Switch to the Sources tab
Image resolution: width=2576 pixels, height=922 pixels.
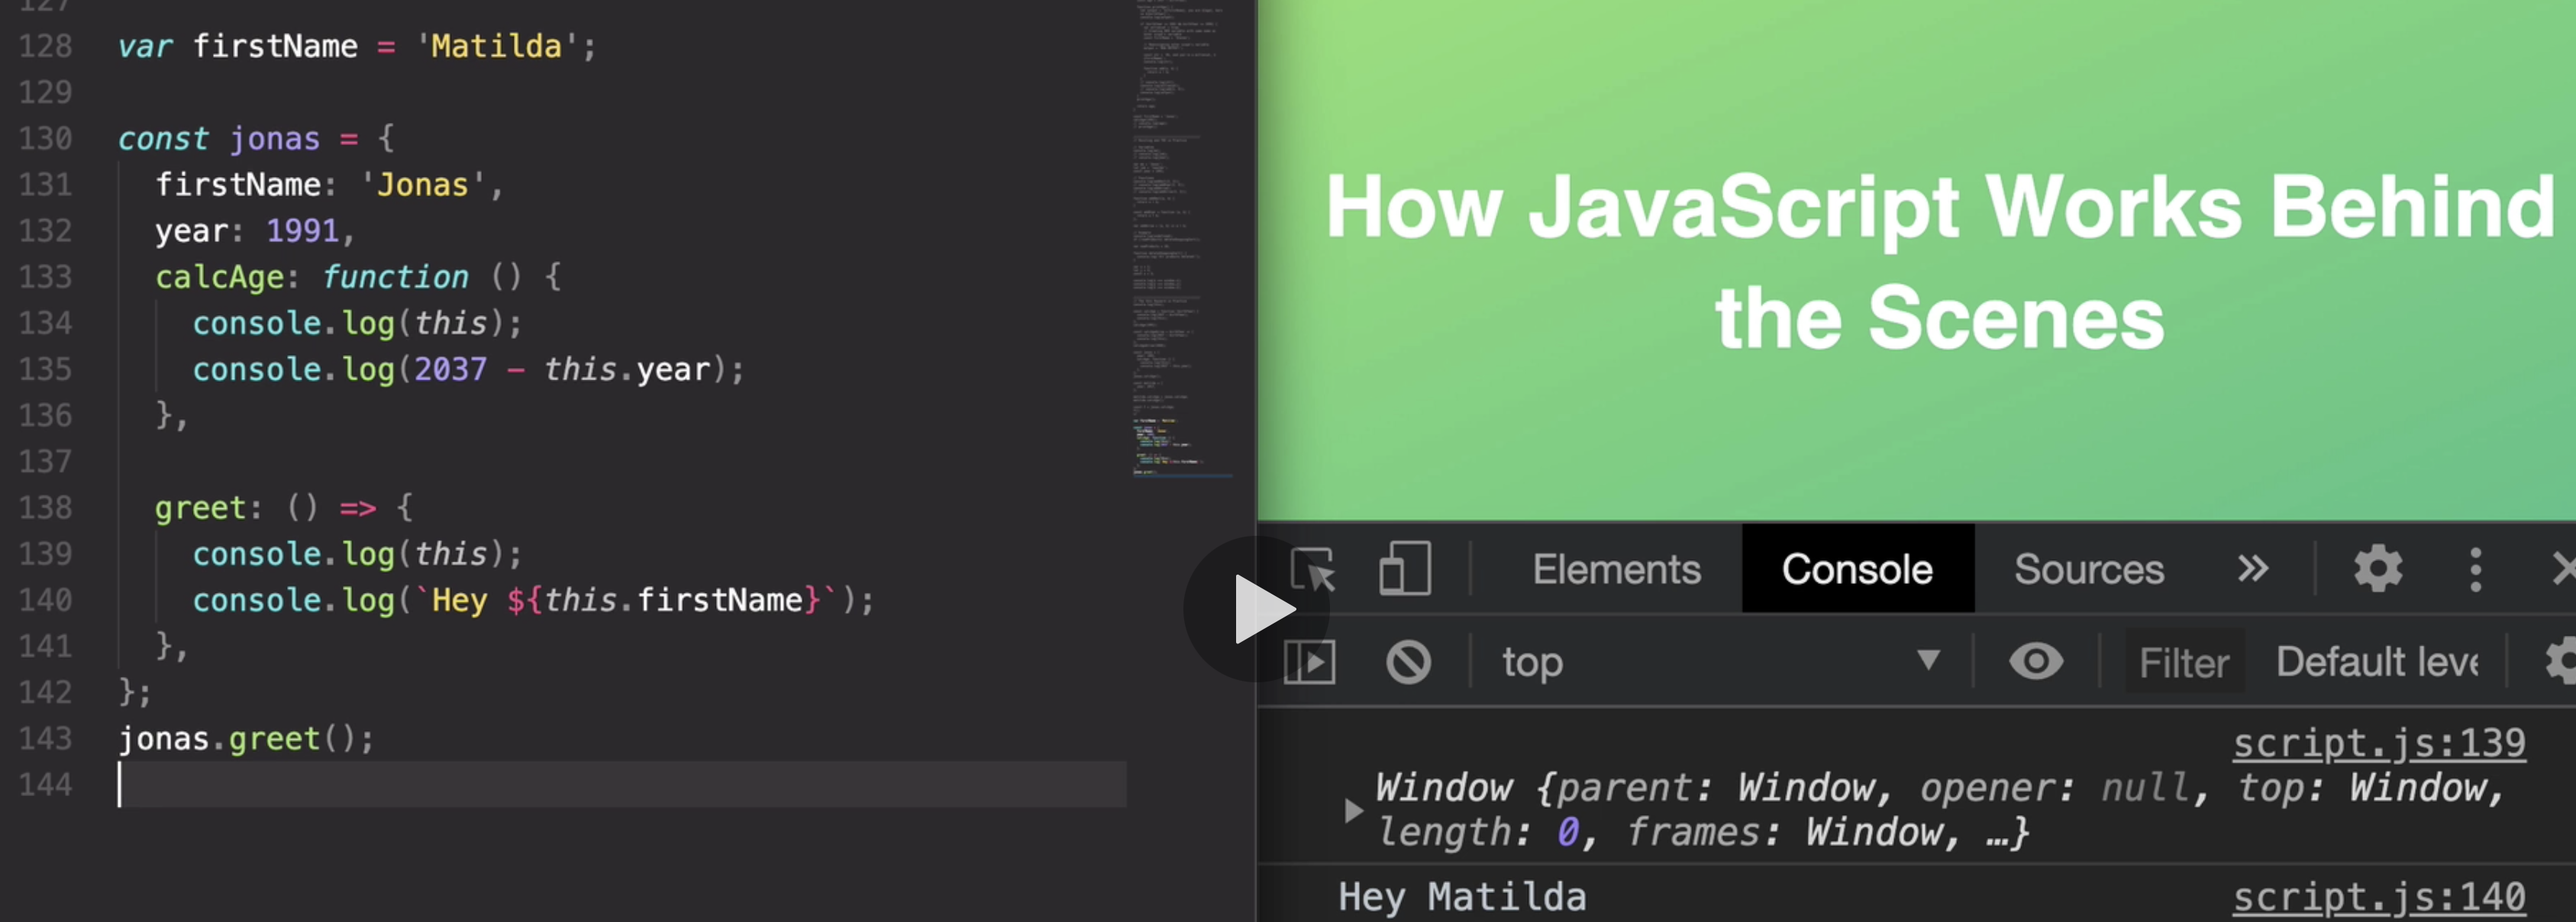2088,569
